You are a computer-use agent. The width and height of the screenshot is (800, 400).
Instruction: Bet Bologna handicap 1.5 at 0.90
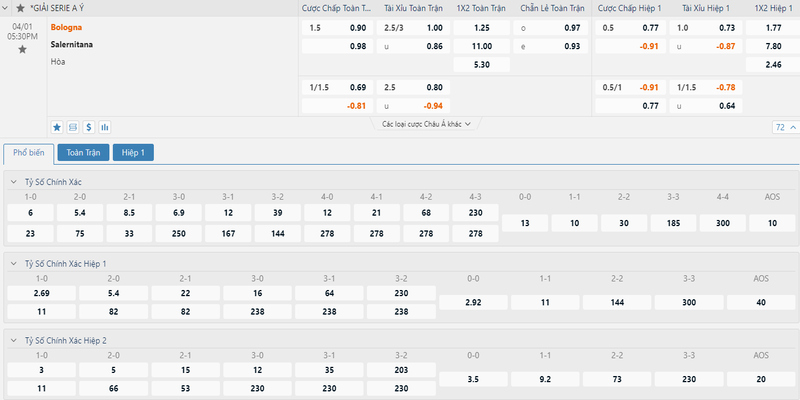click(x=337, y=28)
